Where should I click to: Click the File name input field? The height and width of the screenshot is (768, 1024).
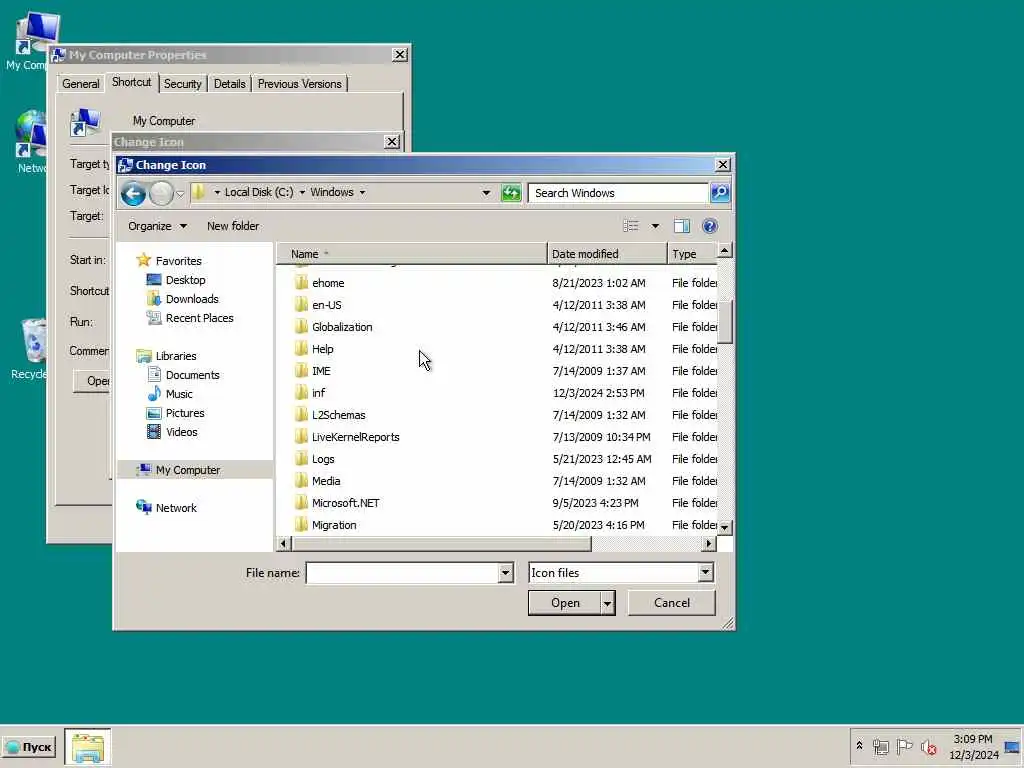(402, 573)
